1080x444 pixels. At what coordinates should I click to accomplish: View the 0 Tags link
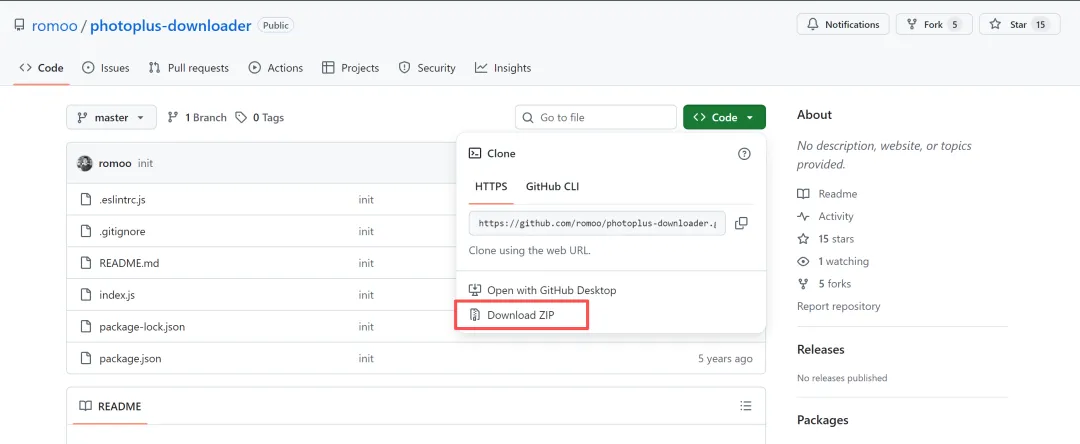(260, 117)
